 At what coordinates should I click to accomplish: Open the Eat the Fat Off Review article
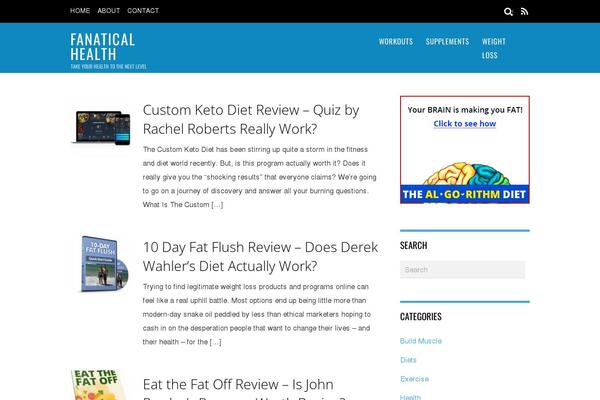tap(244, 388)
